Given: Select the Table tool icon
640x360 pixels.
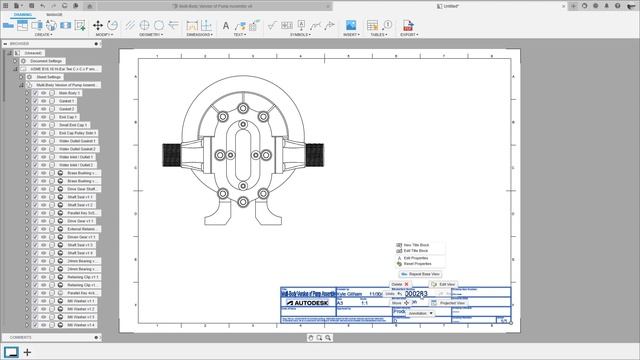Looking at the screenshot, I should [x=372, y=25].
